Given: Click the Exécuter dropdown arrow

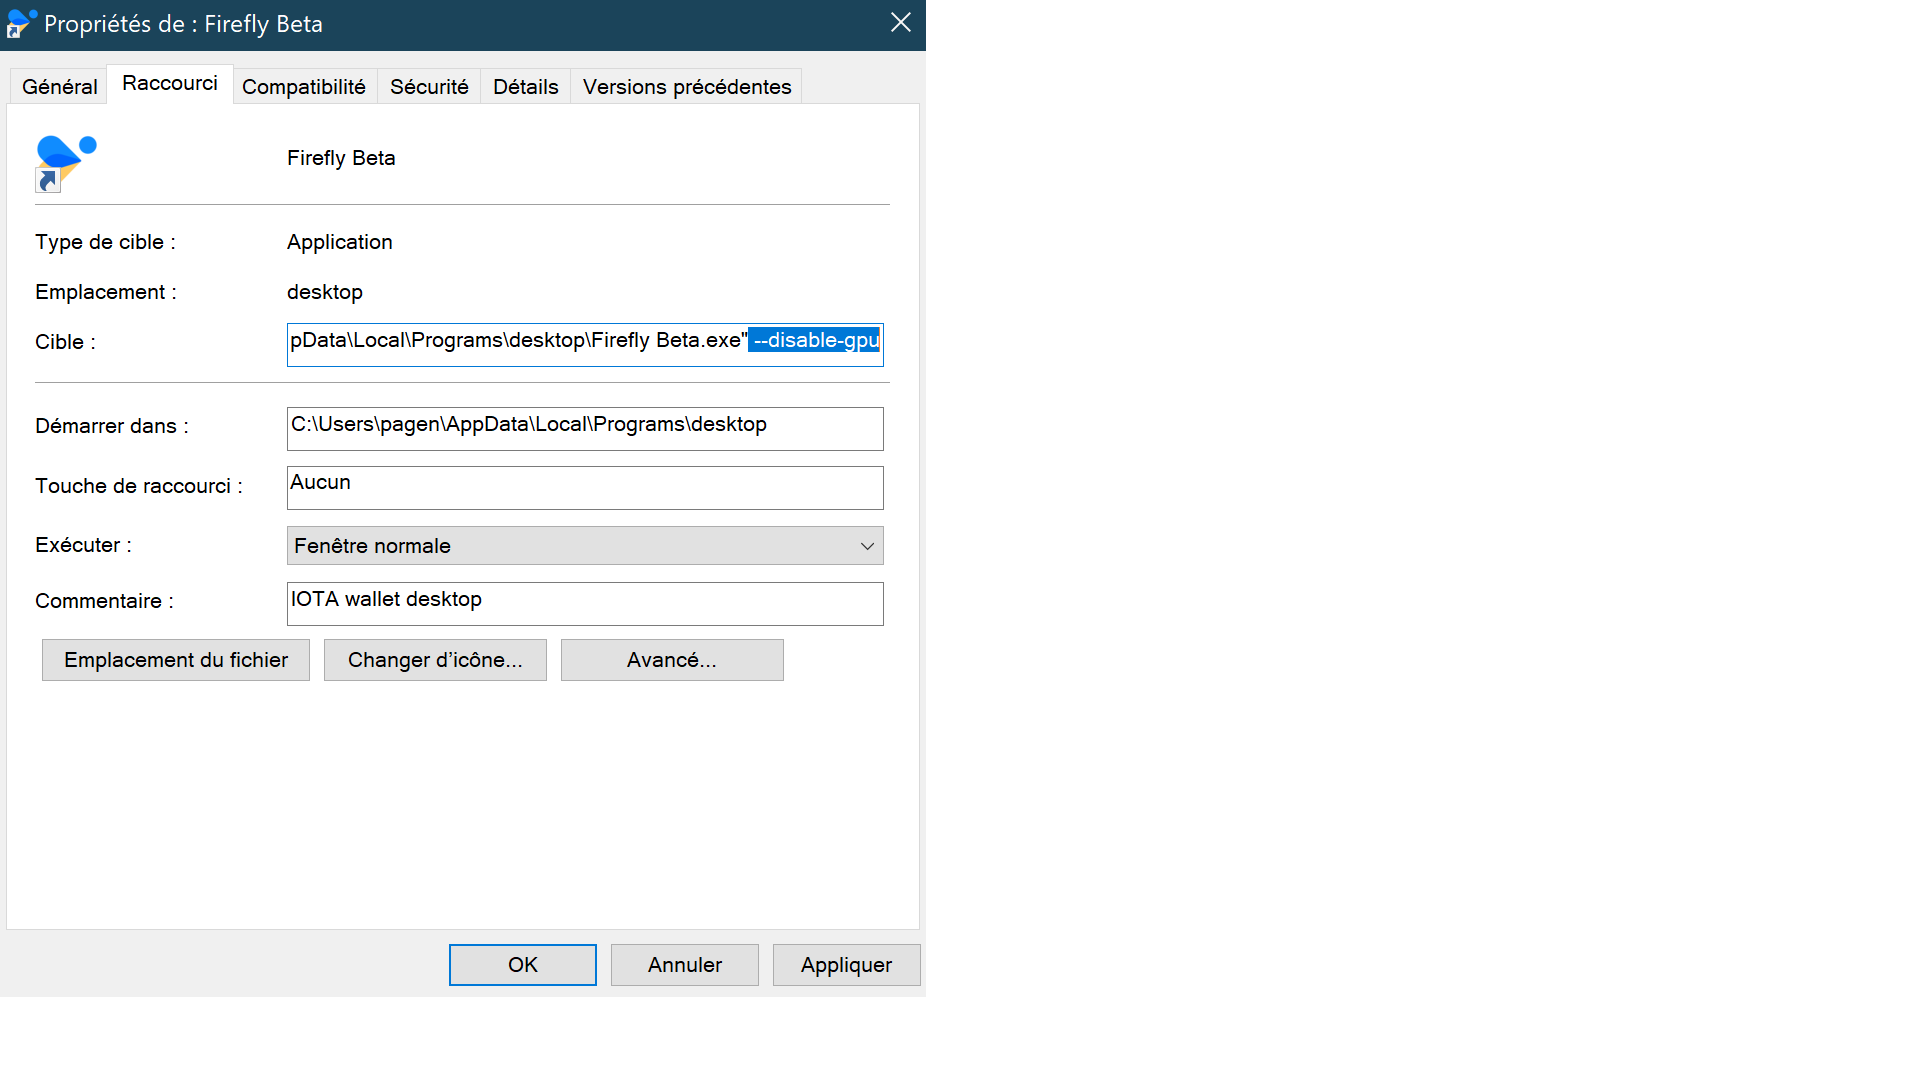Looking at the screenshot, I should click(x=866, y=545).
